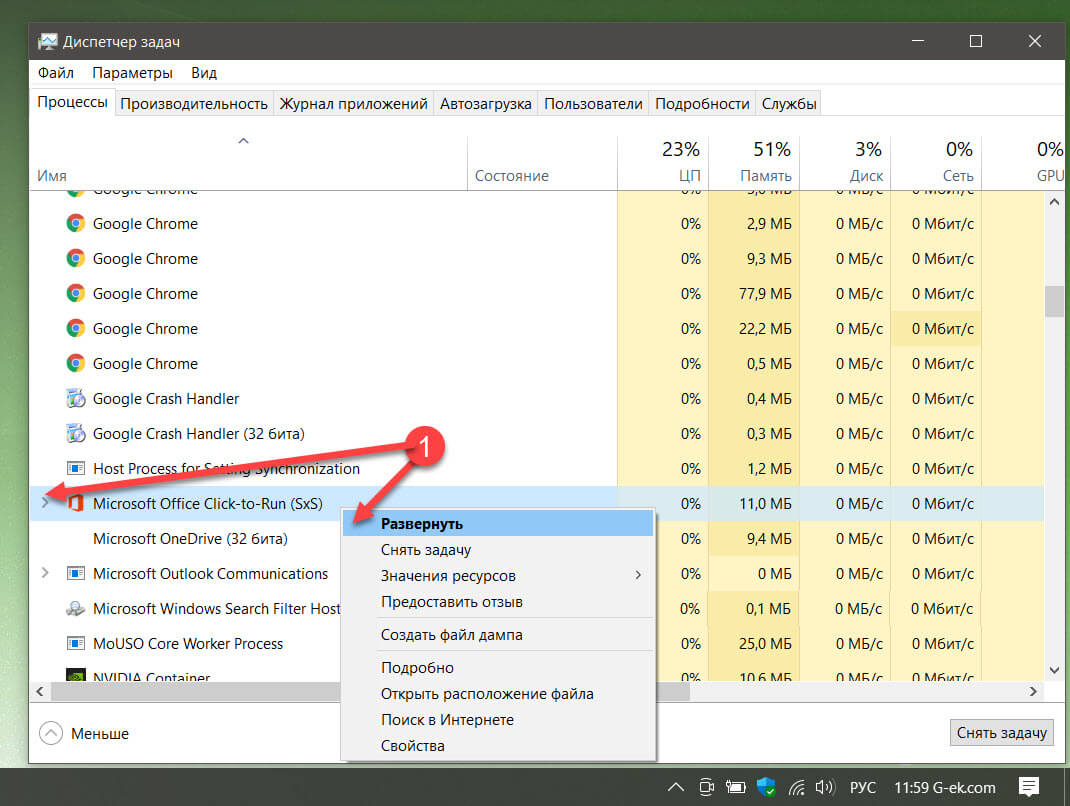Choose Снять задачу in the context menu
The width and height of the screenshot is (1070, 806).
pyautogui.click(x=497, y=549)
